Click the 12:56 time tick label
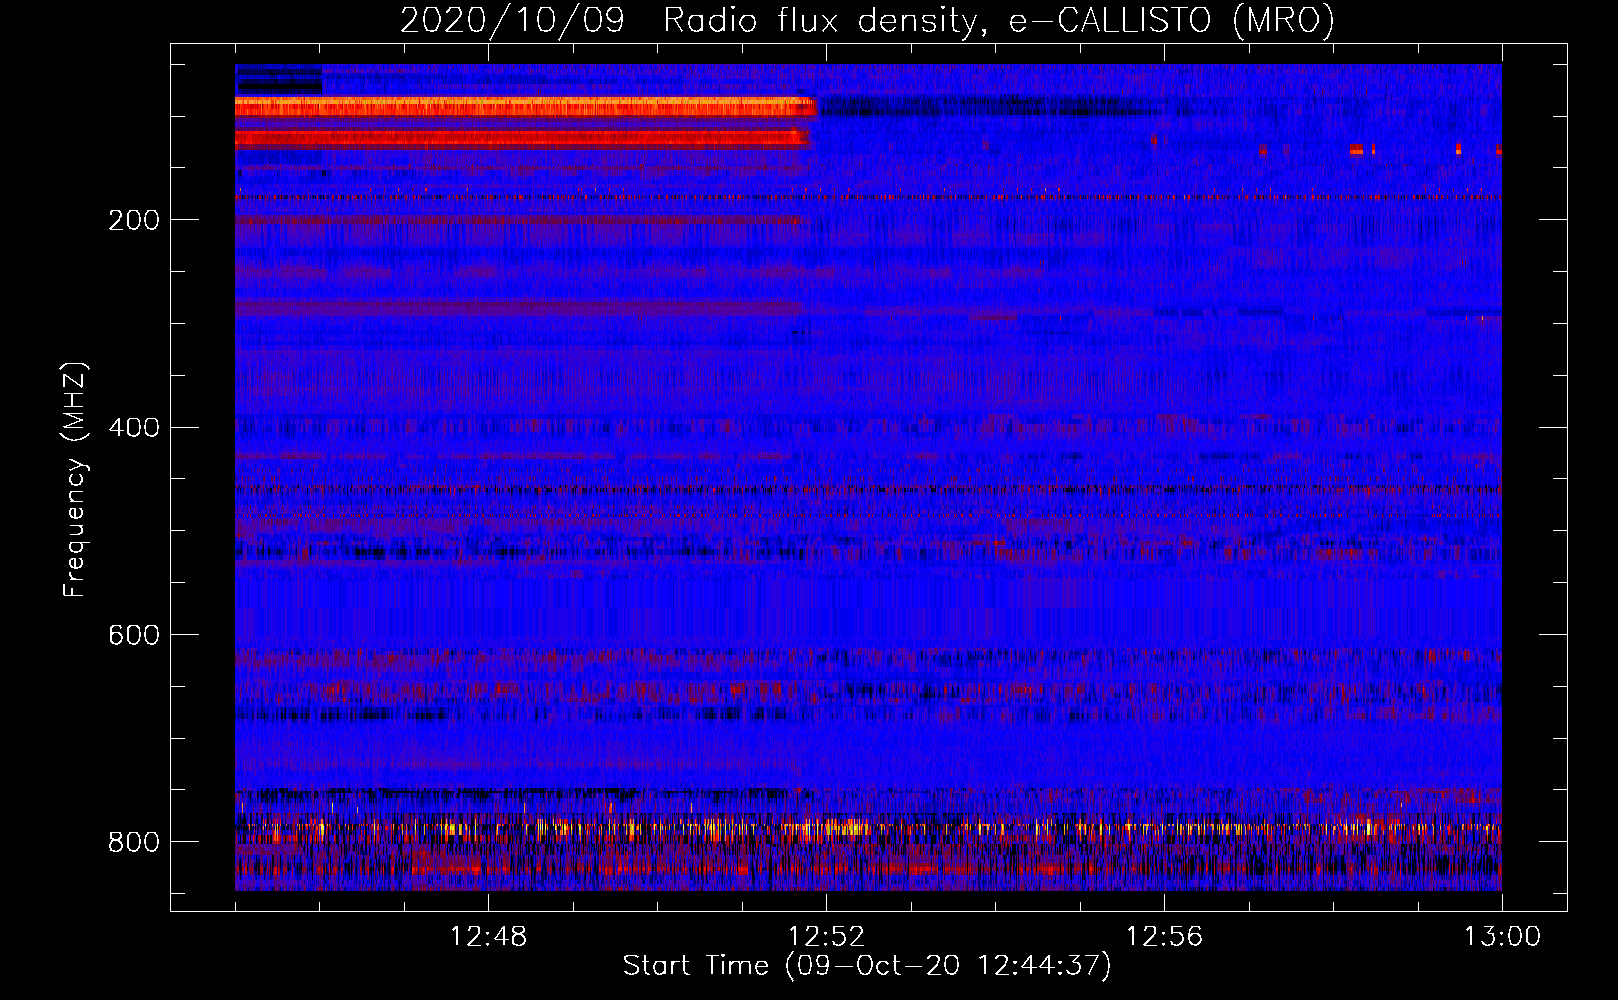1618x1000 pixels. coord(1164,937)
